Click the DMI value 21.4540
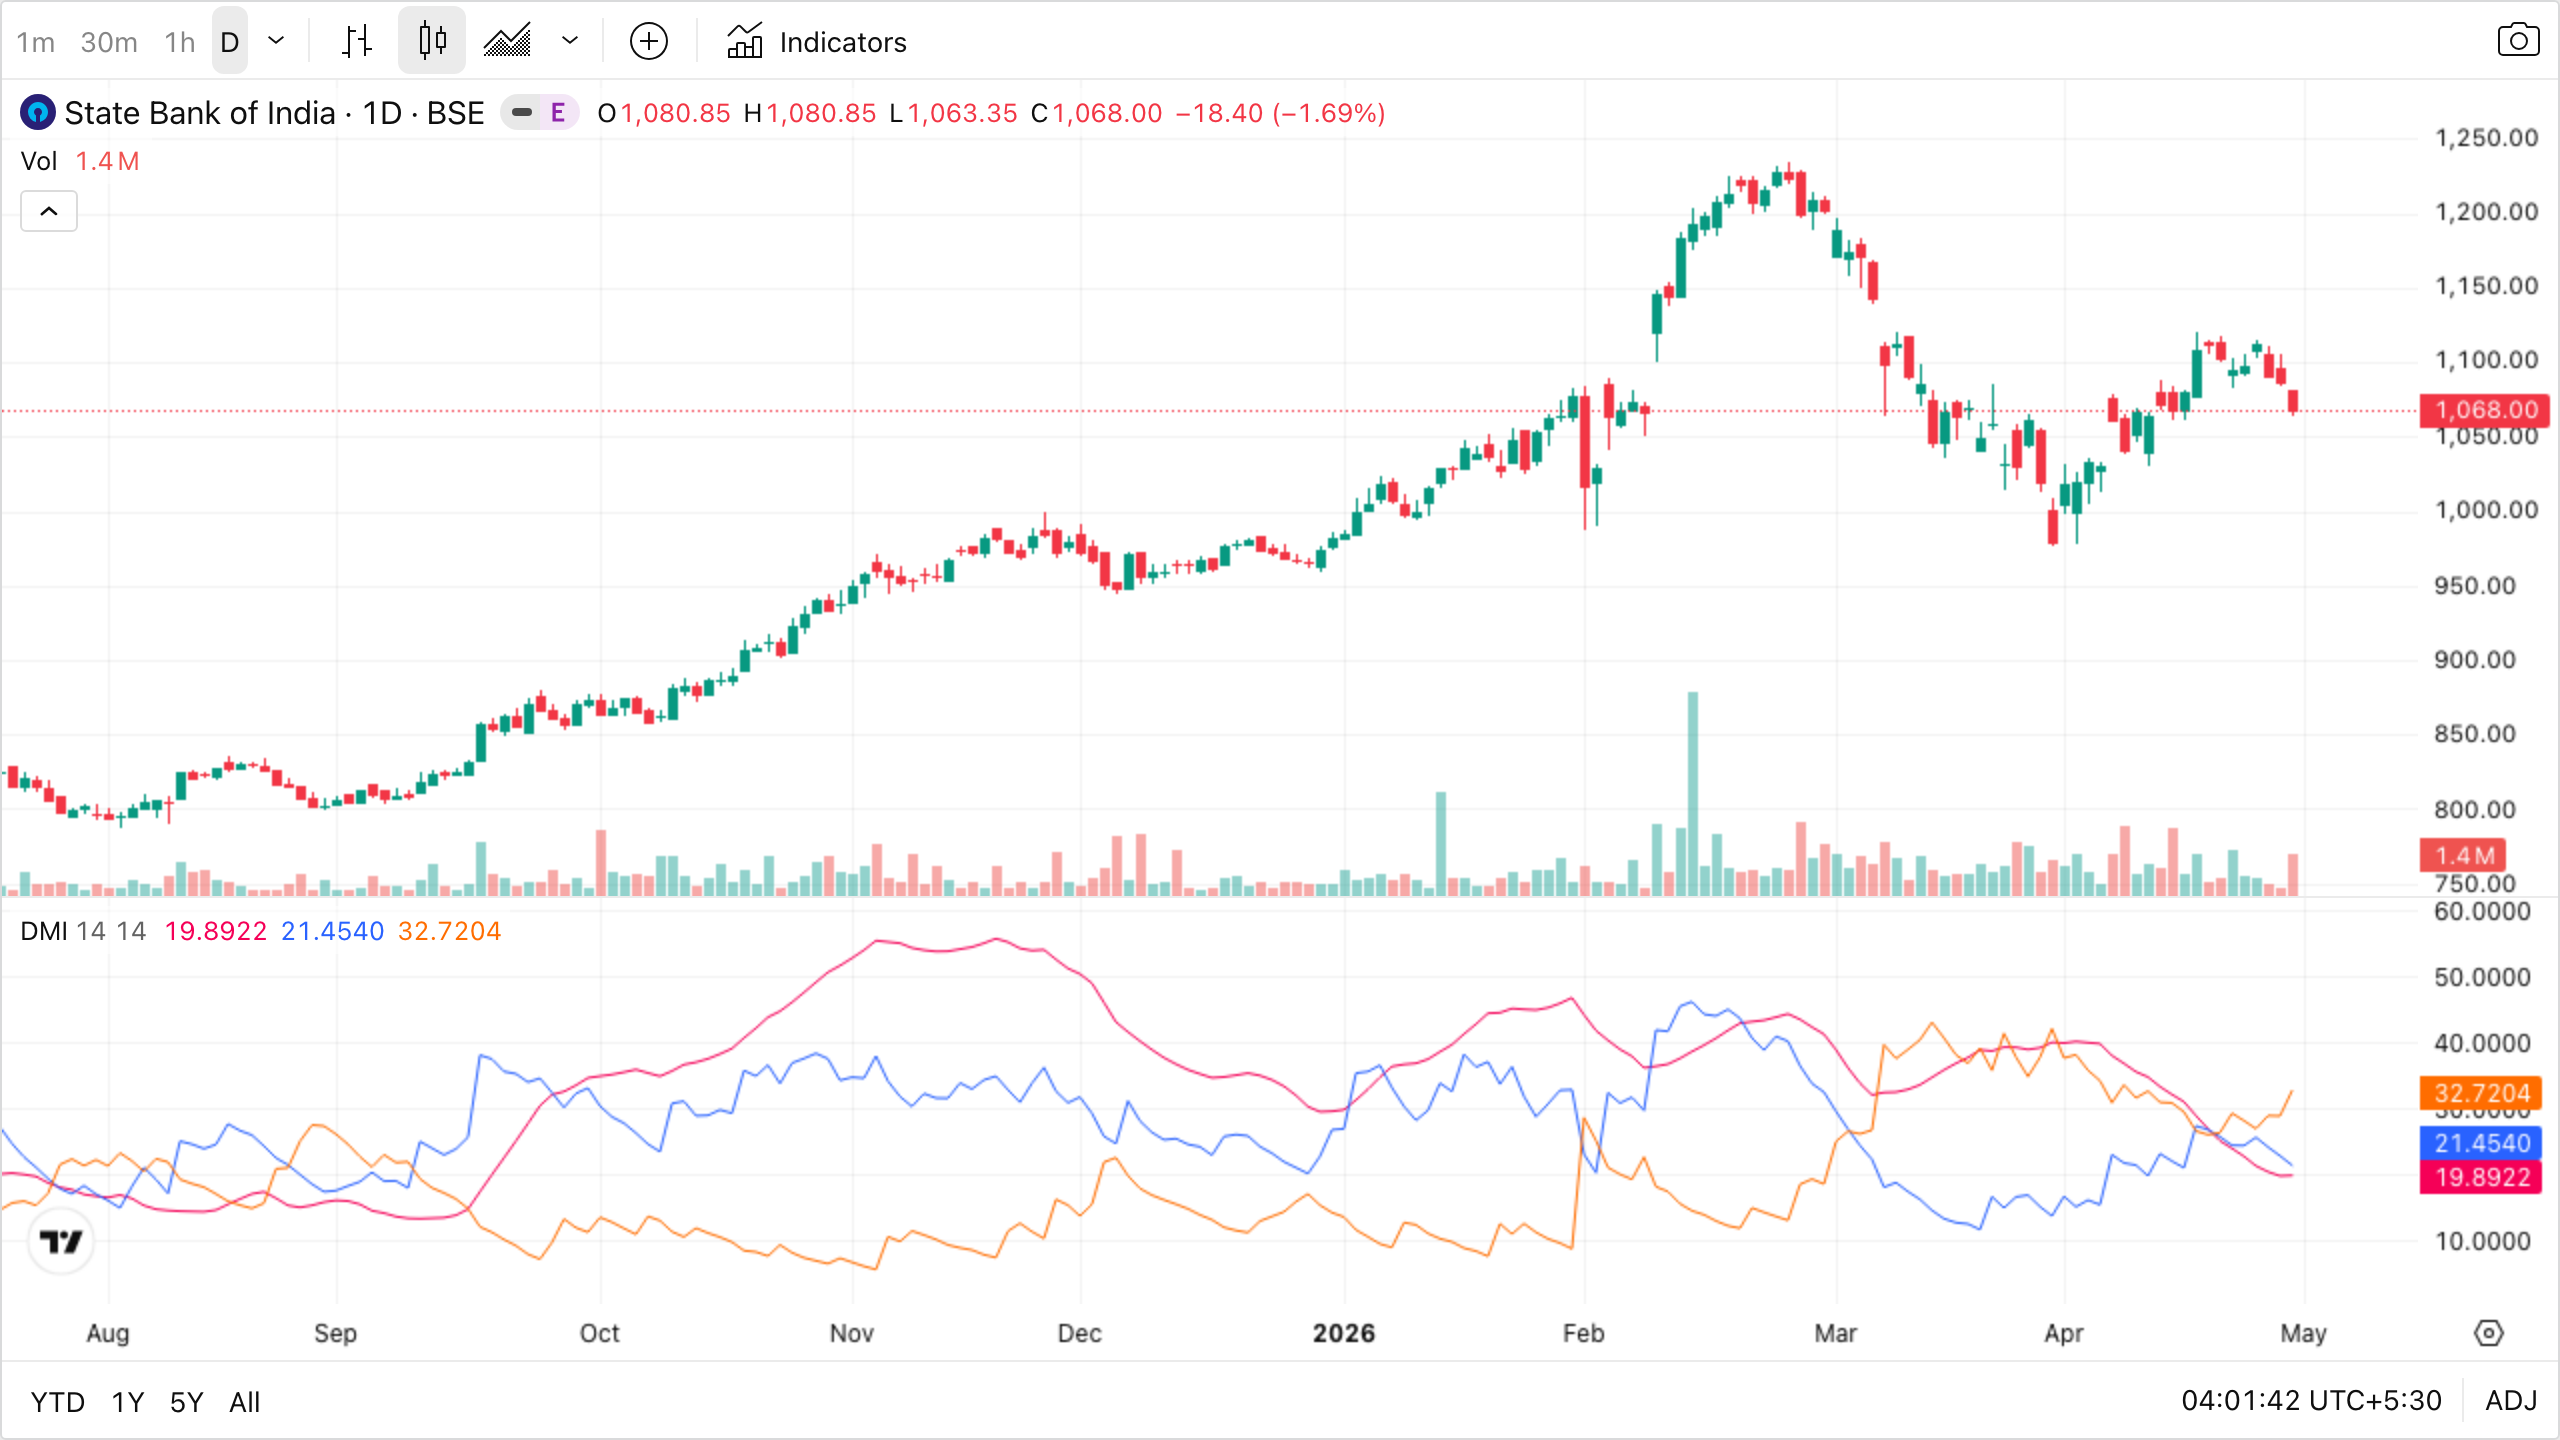The width and height of the screenshot is (2560, 1440). click(x=333, y=931)
